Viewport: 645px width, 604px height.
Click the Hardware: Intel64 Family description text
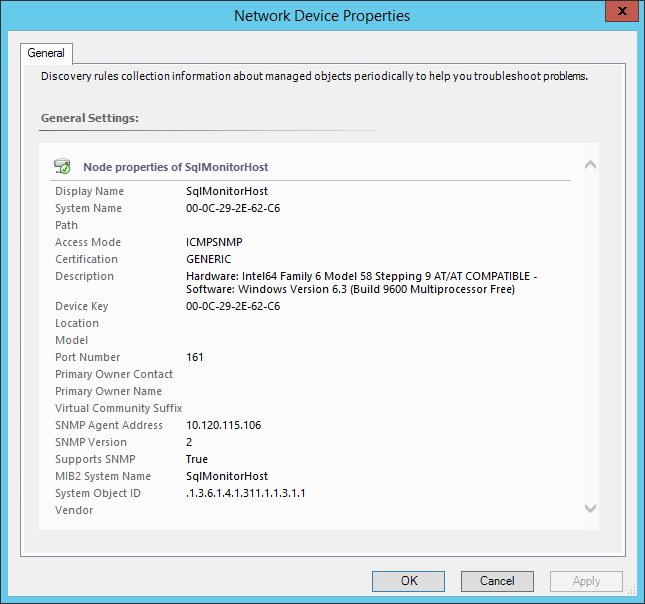(362, 283)
